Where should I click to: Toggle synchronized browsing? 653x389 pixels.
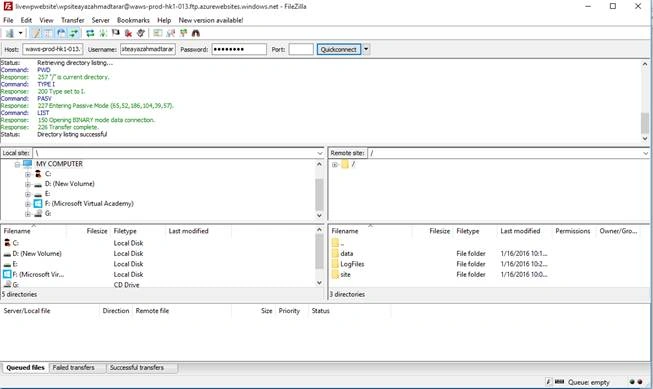click(x=183, y=33)
